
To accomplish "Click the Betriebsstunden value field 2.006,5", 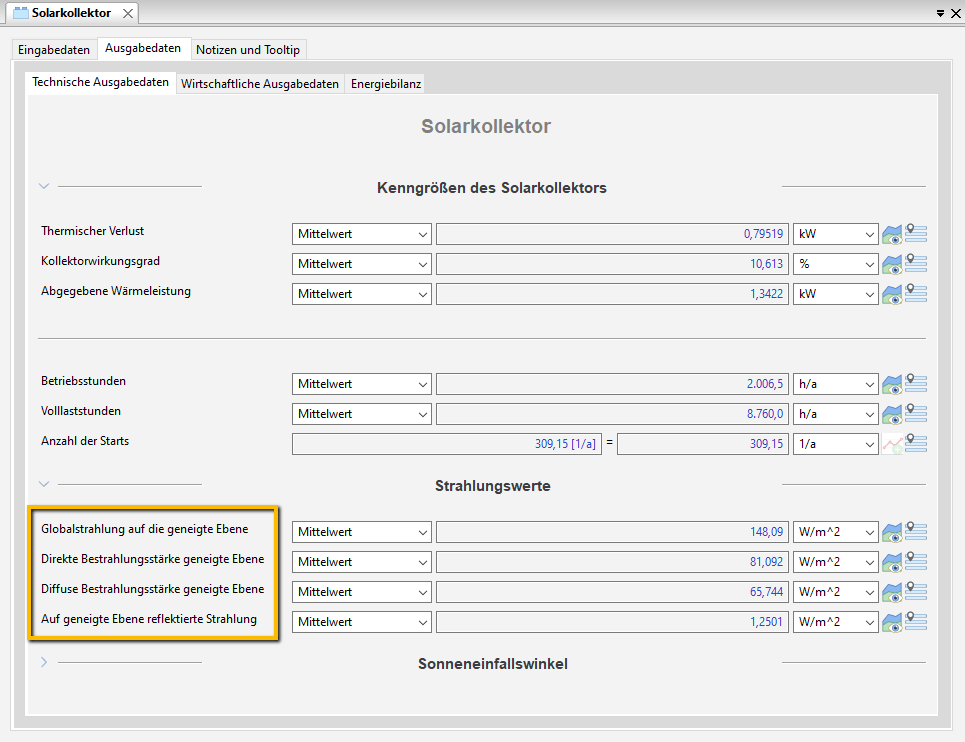I will (x=612, y=384).
